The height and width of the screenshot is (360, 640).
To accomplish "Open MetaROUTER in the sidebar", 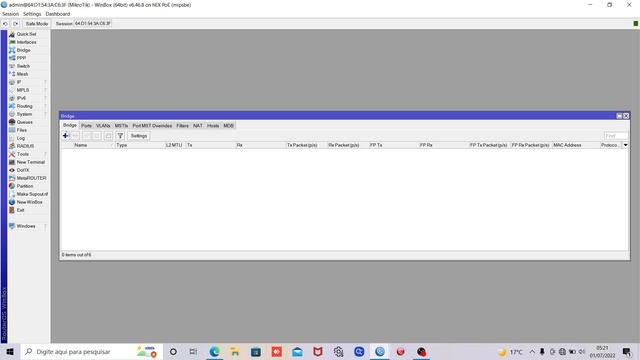I will coord(31,178).
